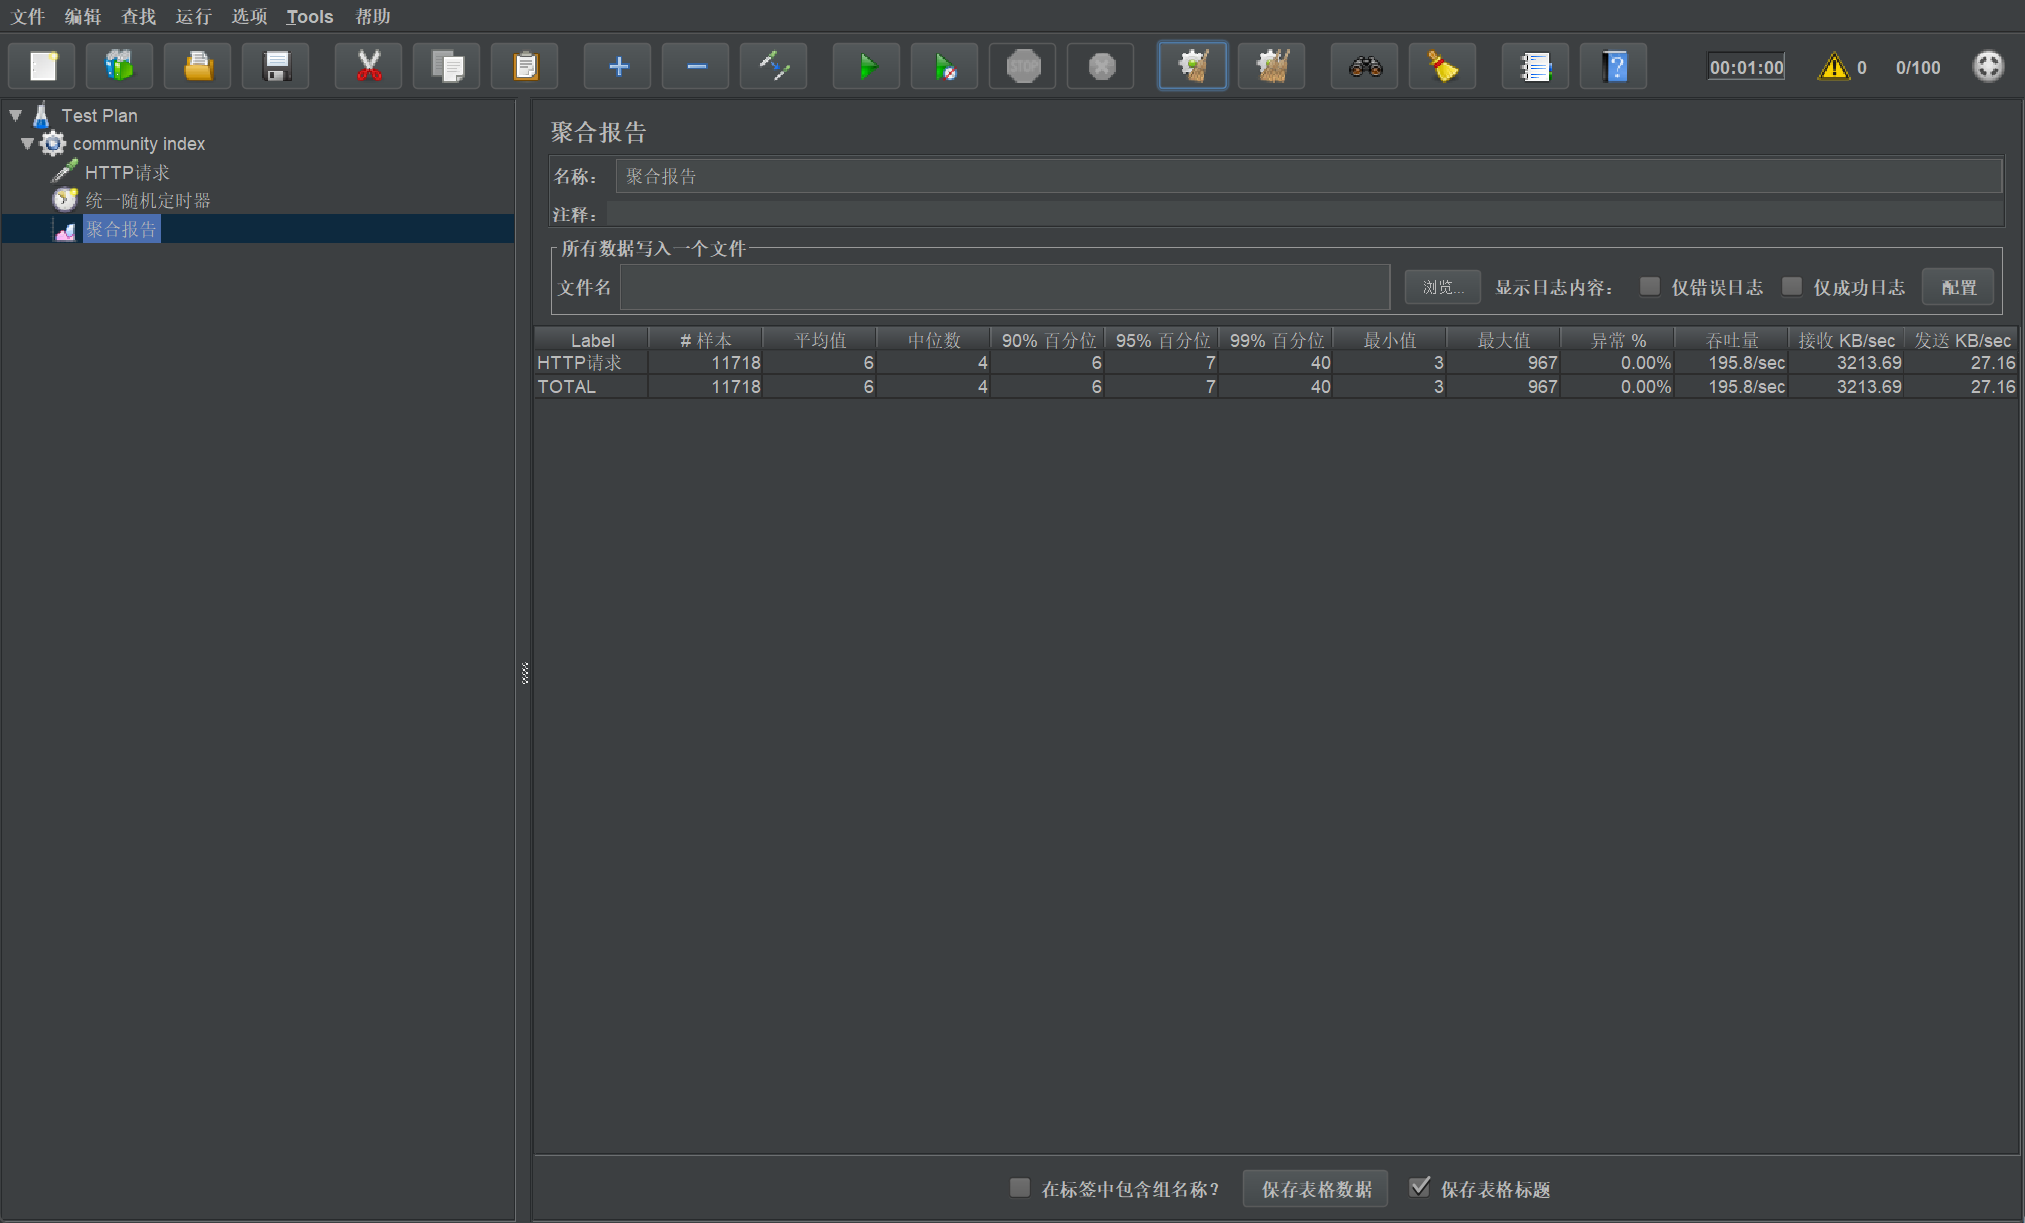Viewport: 2025px width, 1223px height.
Task: Collapse the community index thread group
Action: pyautogui.click(x=27, y=144)
